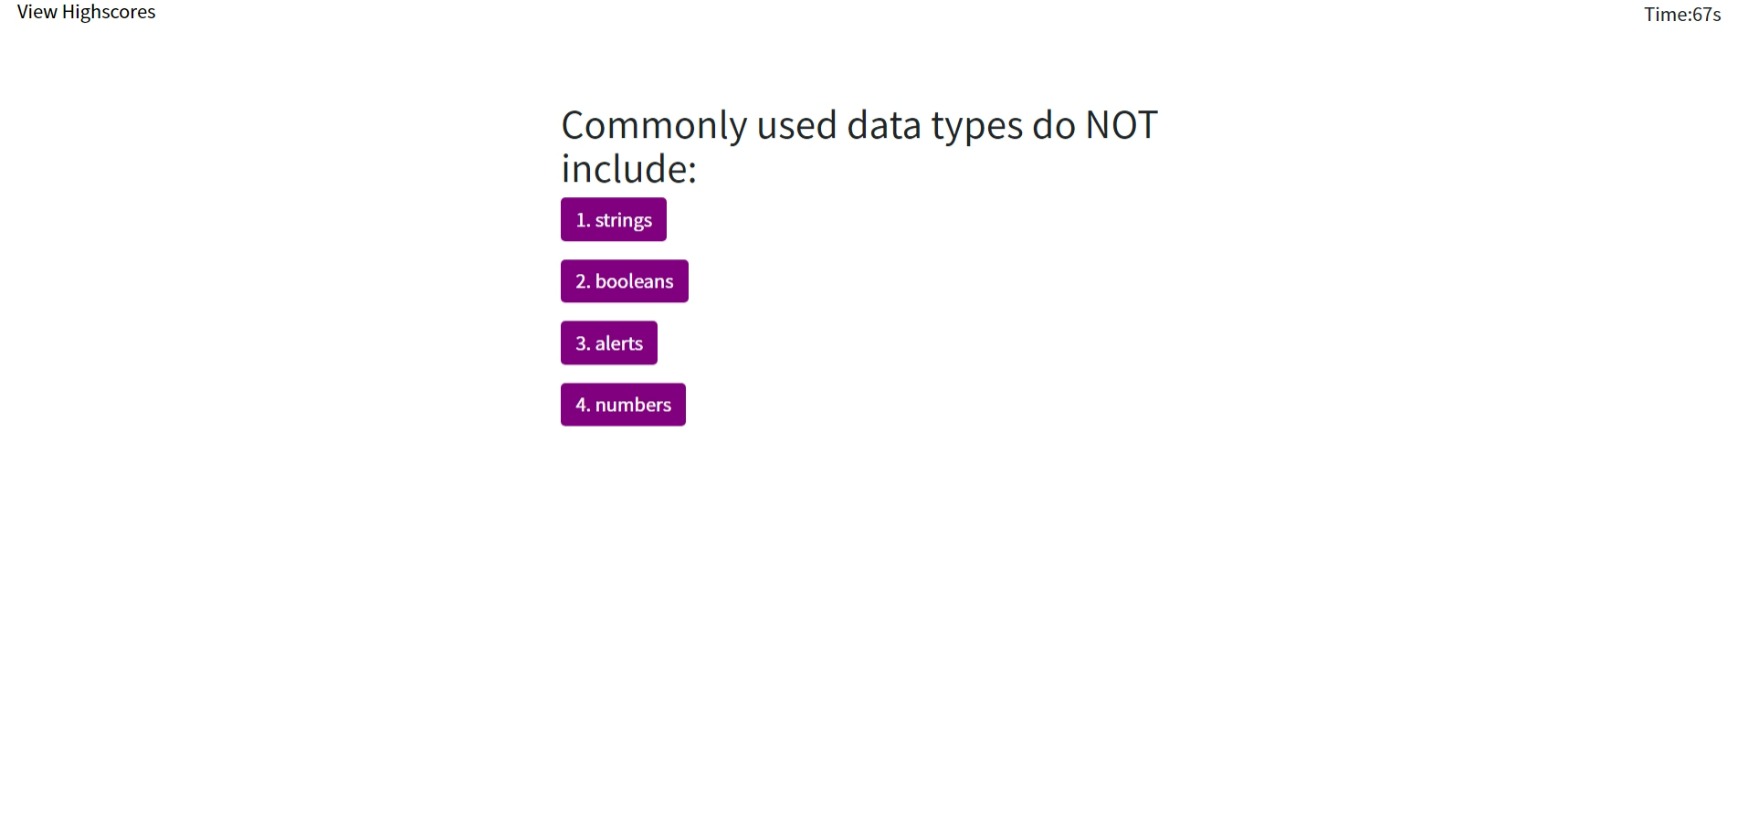Click the alerts purple button
Image resolution: width=1738 pixels, height=832 pixels.
pos(608,342)
